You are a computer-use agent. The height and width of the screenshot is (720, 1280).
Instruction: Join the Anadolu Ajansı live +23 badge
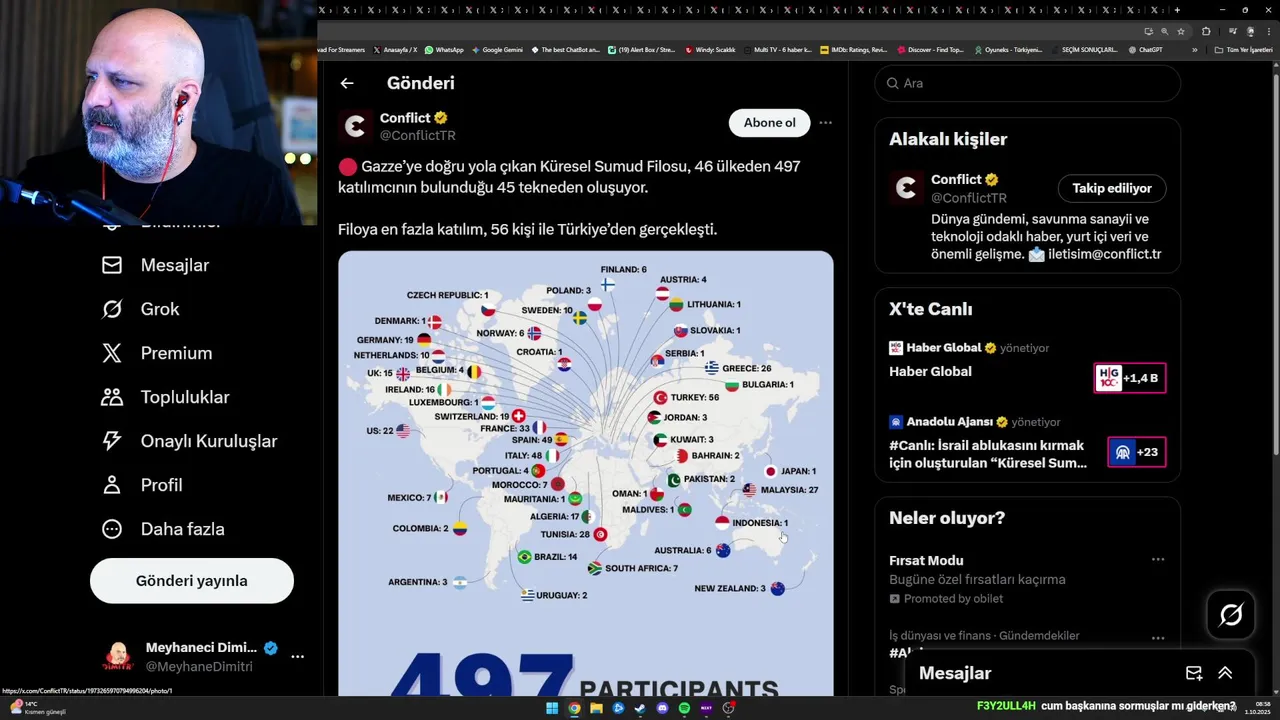(1136, 452)
